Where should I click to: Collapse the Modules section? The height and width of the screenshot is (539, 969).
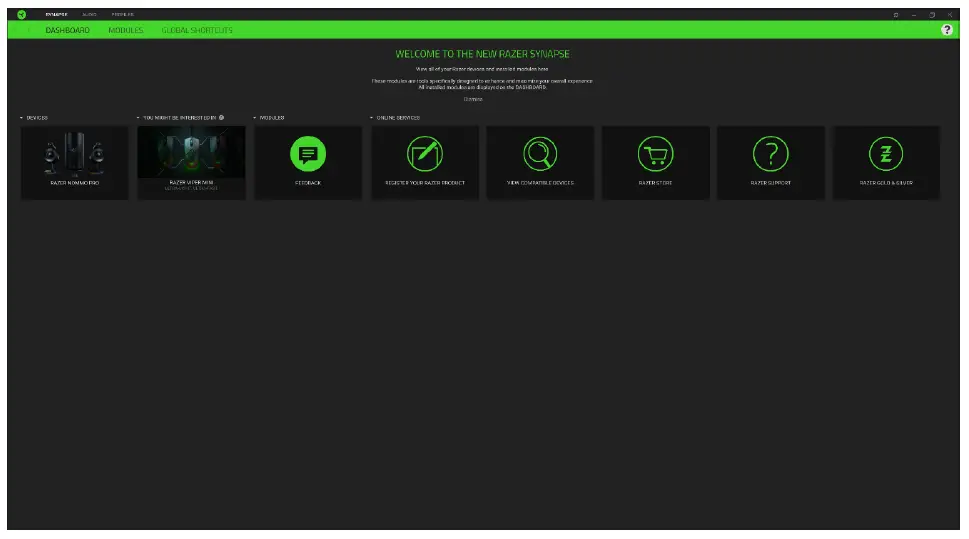coord(255,117)
